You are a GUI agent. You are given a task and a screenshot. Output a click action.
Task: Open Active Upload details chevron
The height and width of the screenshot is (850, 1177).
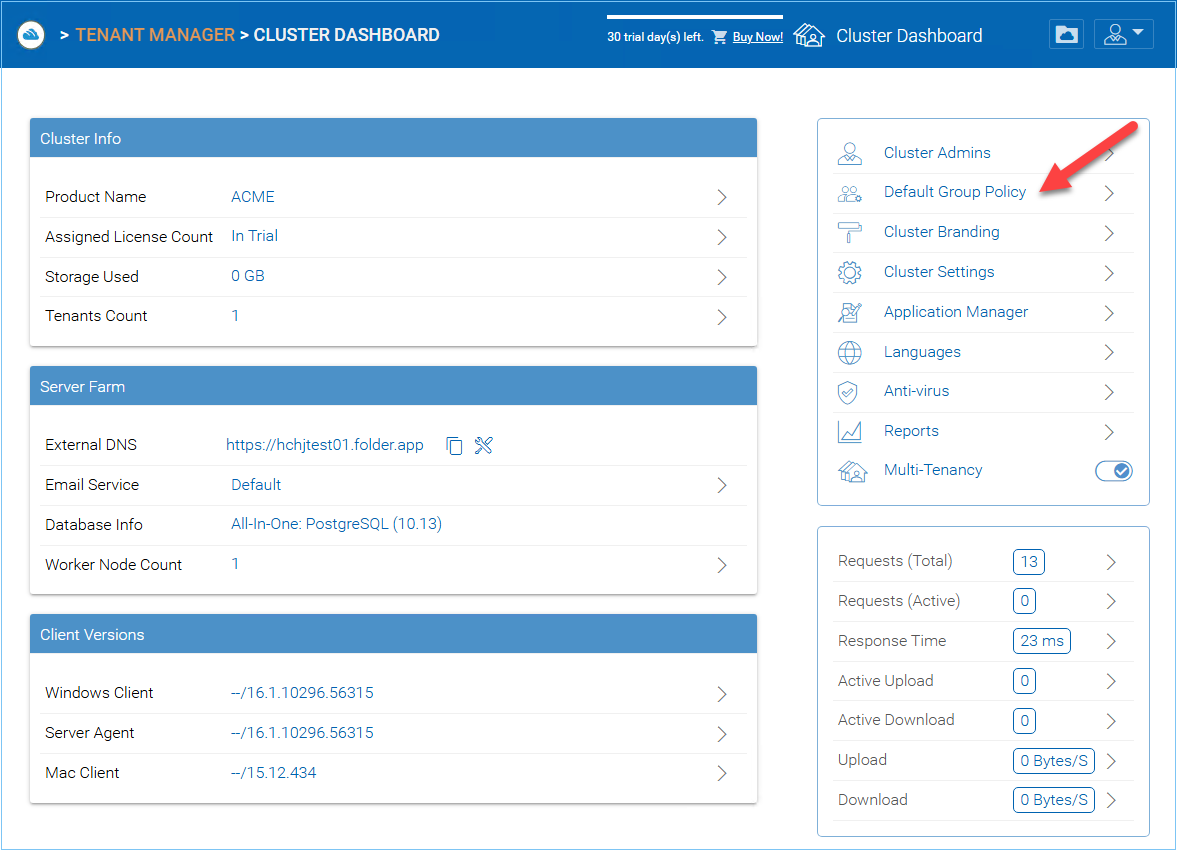coord(1111,681)
